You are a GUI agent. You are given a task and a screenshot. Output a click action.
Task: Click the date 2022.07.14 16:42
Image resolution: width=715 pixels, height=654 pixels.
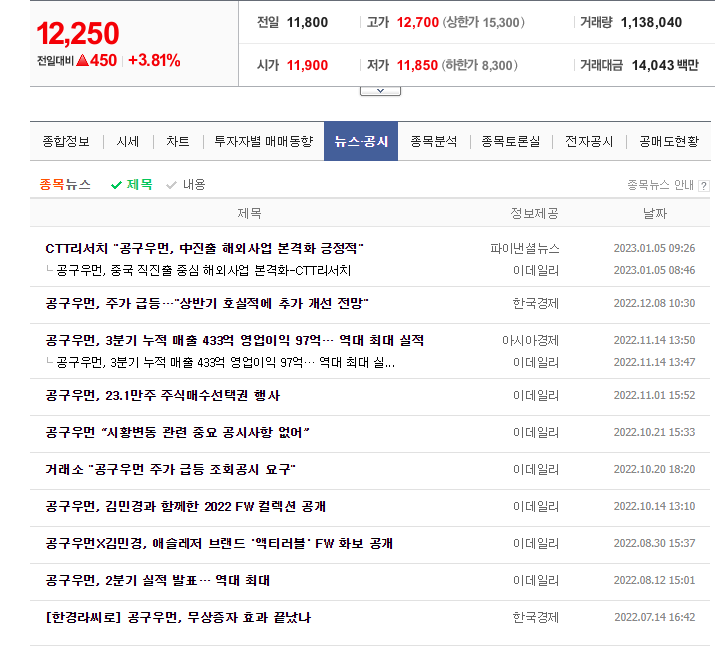pos(654,617)
